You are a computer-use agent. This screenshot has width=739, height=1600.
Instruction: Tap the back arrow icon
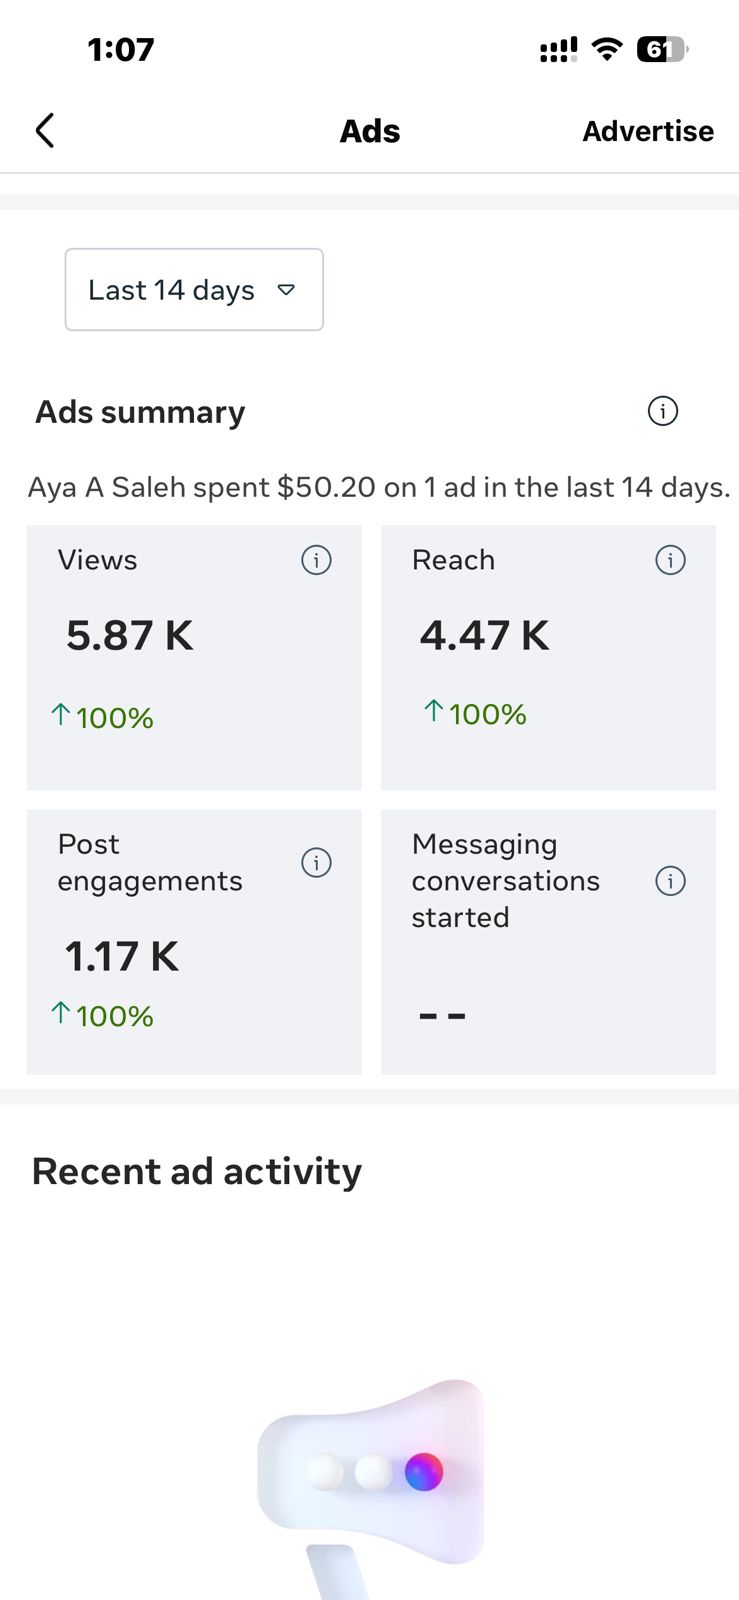point(44,131)
